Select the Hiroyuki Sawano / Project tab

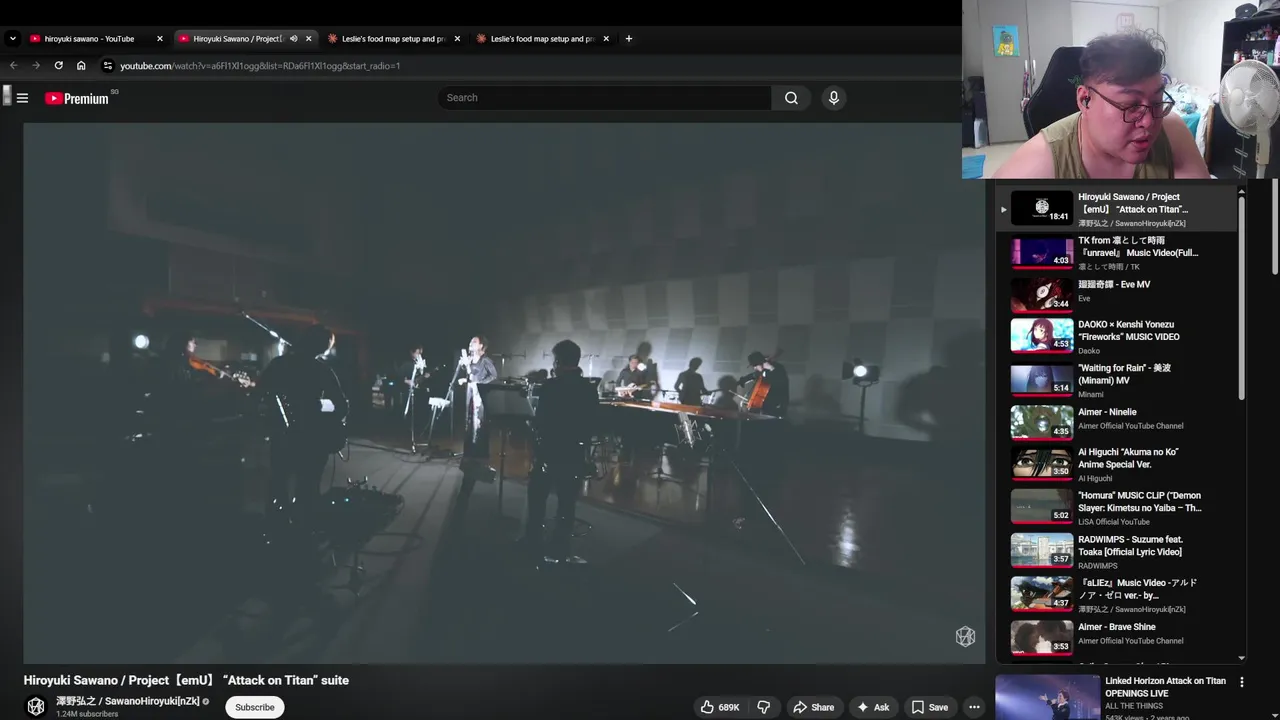coord(237,39)
